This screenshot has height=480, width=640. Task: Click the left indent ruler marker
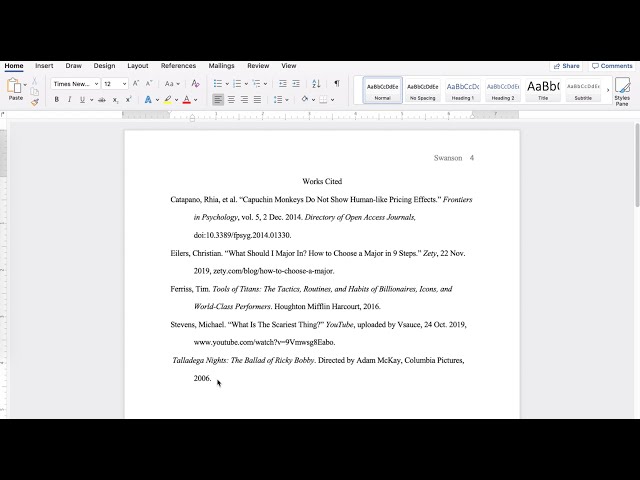point(192,118)
